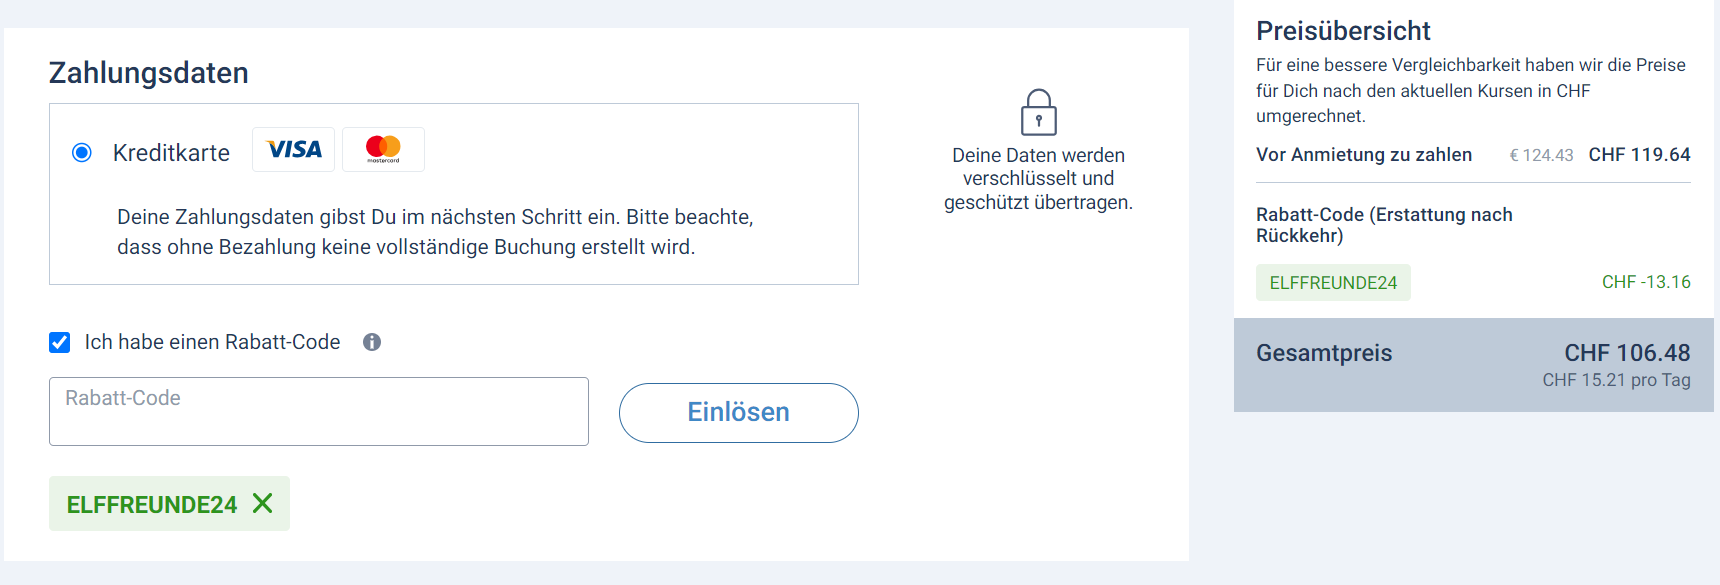1720x585 pixels.
Task: Click the € 124.43 euro price
Action: click(1541, 155)
